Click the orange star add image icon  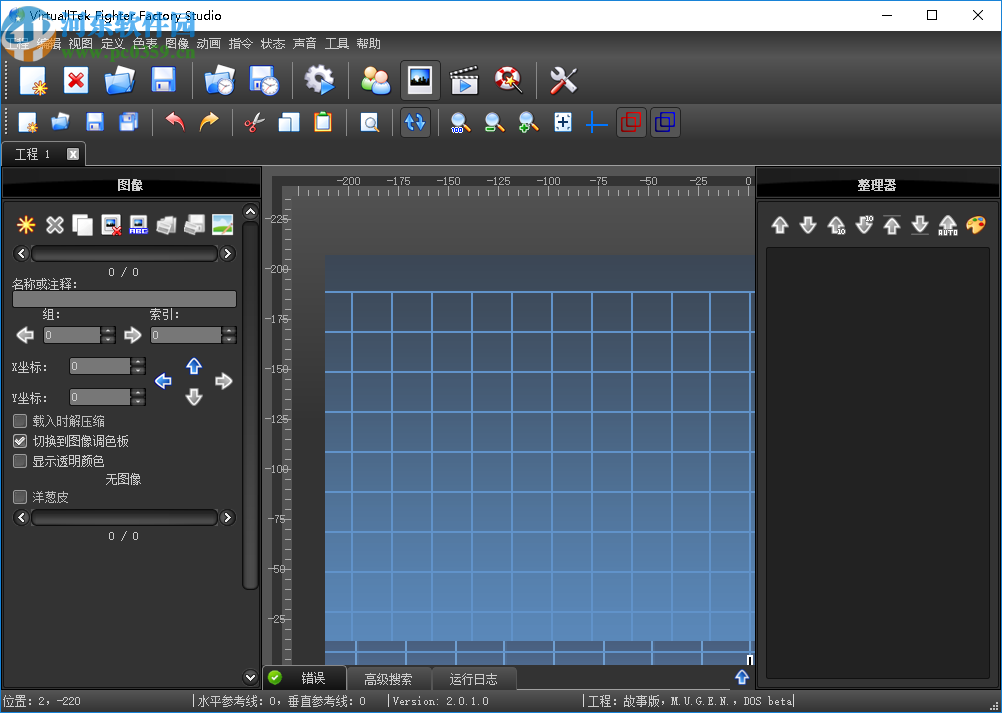coord(26,225)
